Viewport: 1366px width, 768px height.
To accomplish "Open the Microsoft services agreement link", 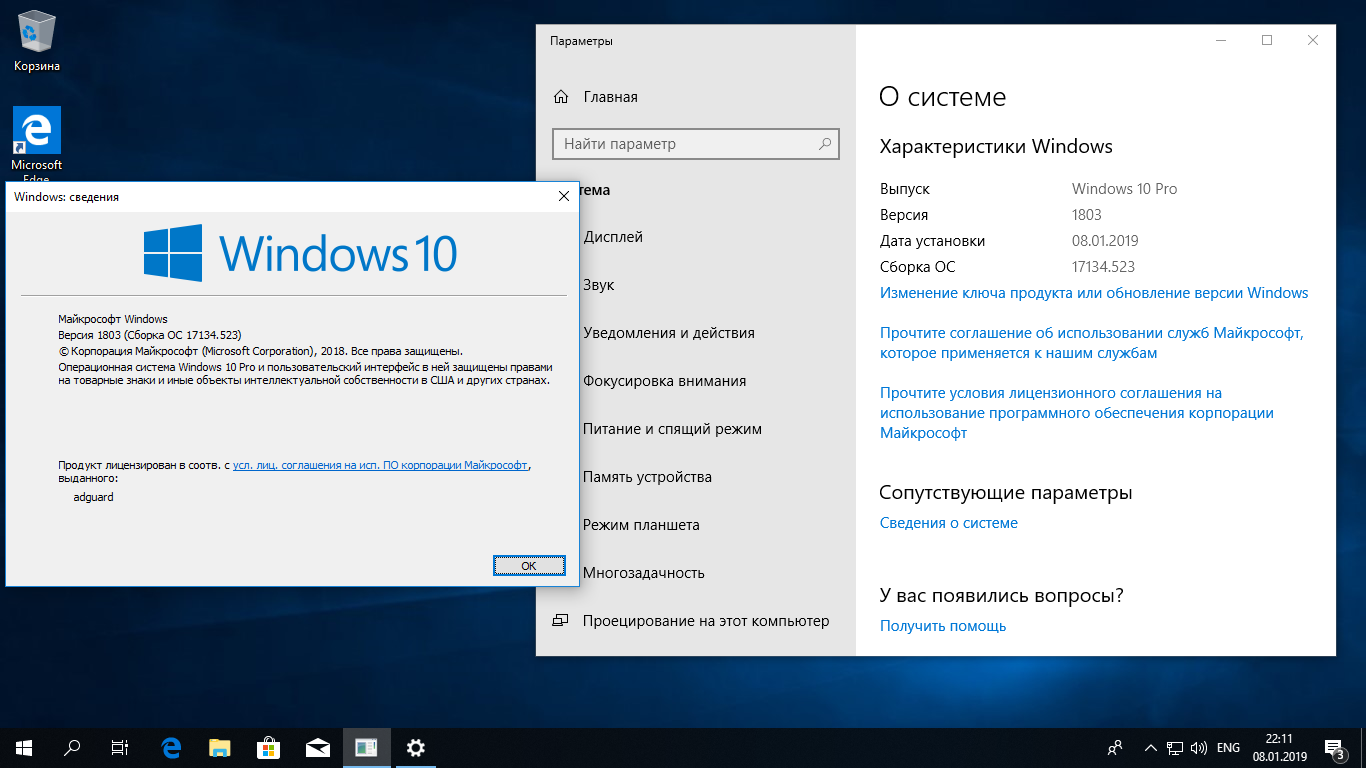I will [x=1092, y=343].
